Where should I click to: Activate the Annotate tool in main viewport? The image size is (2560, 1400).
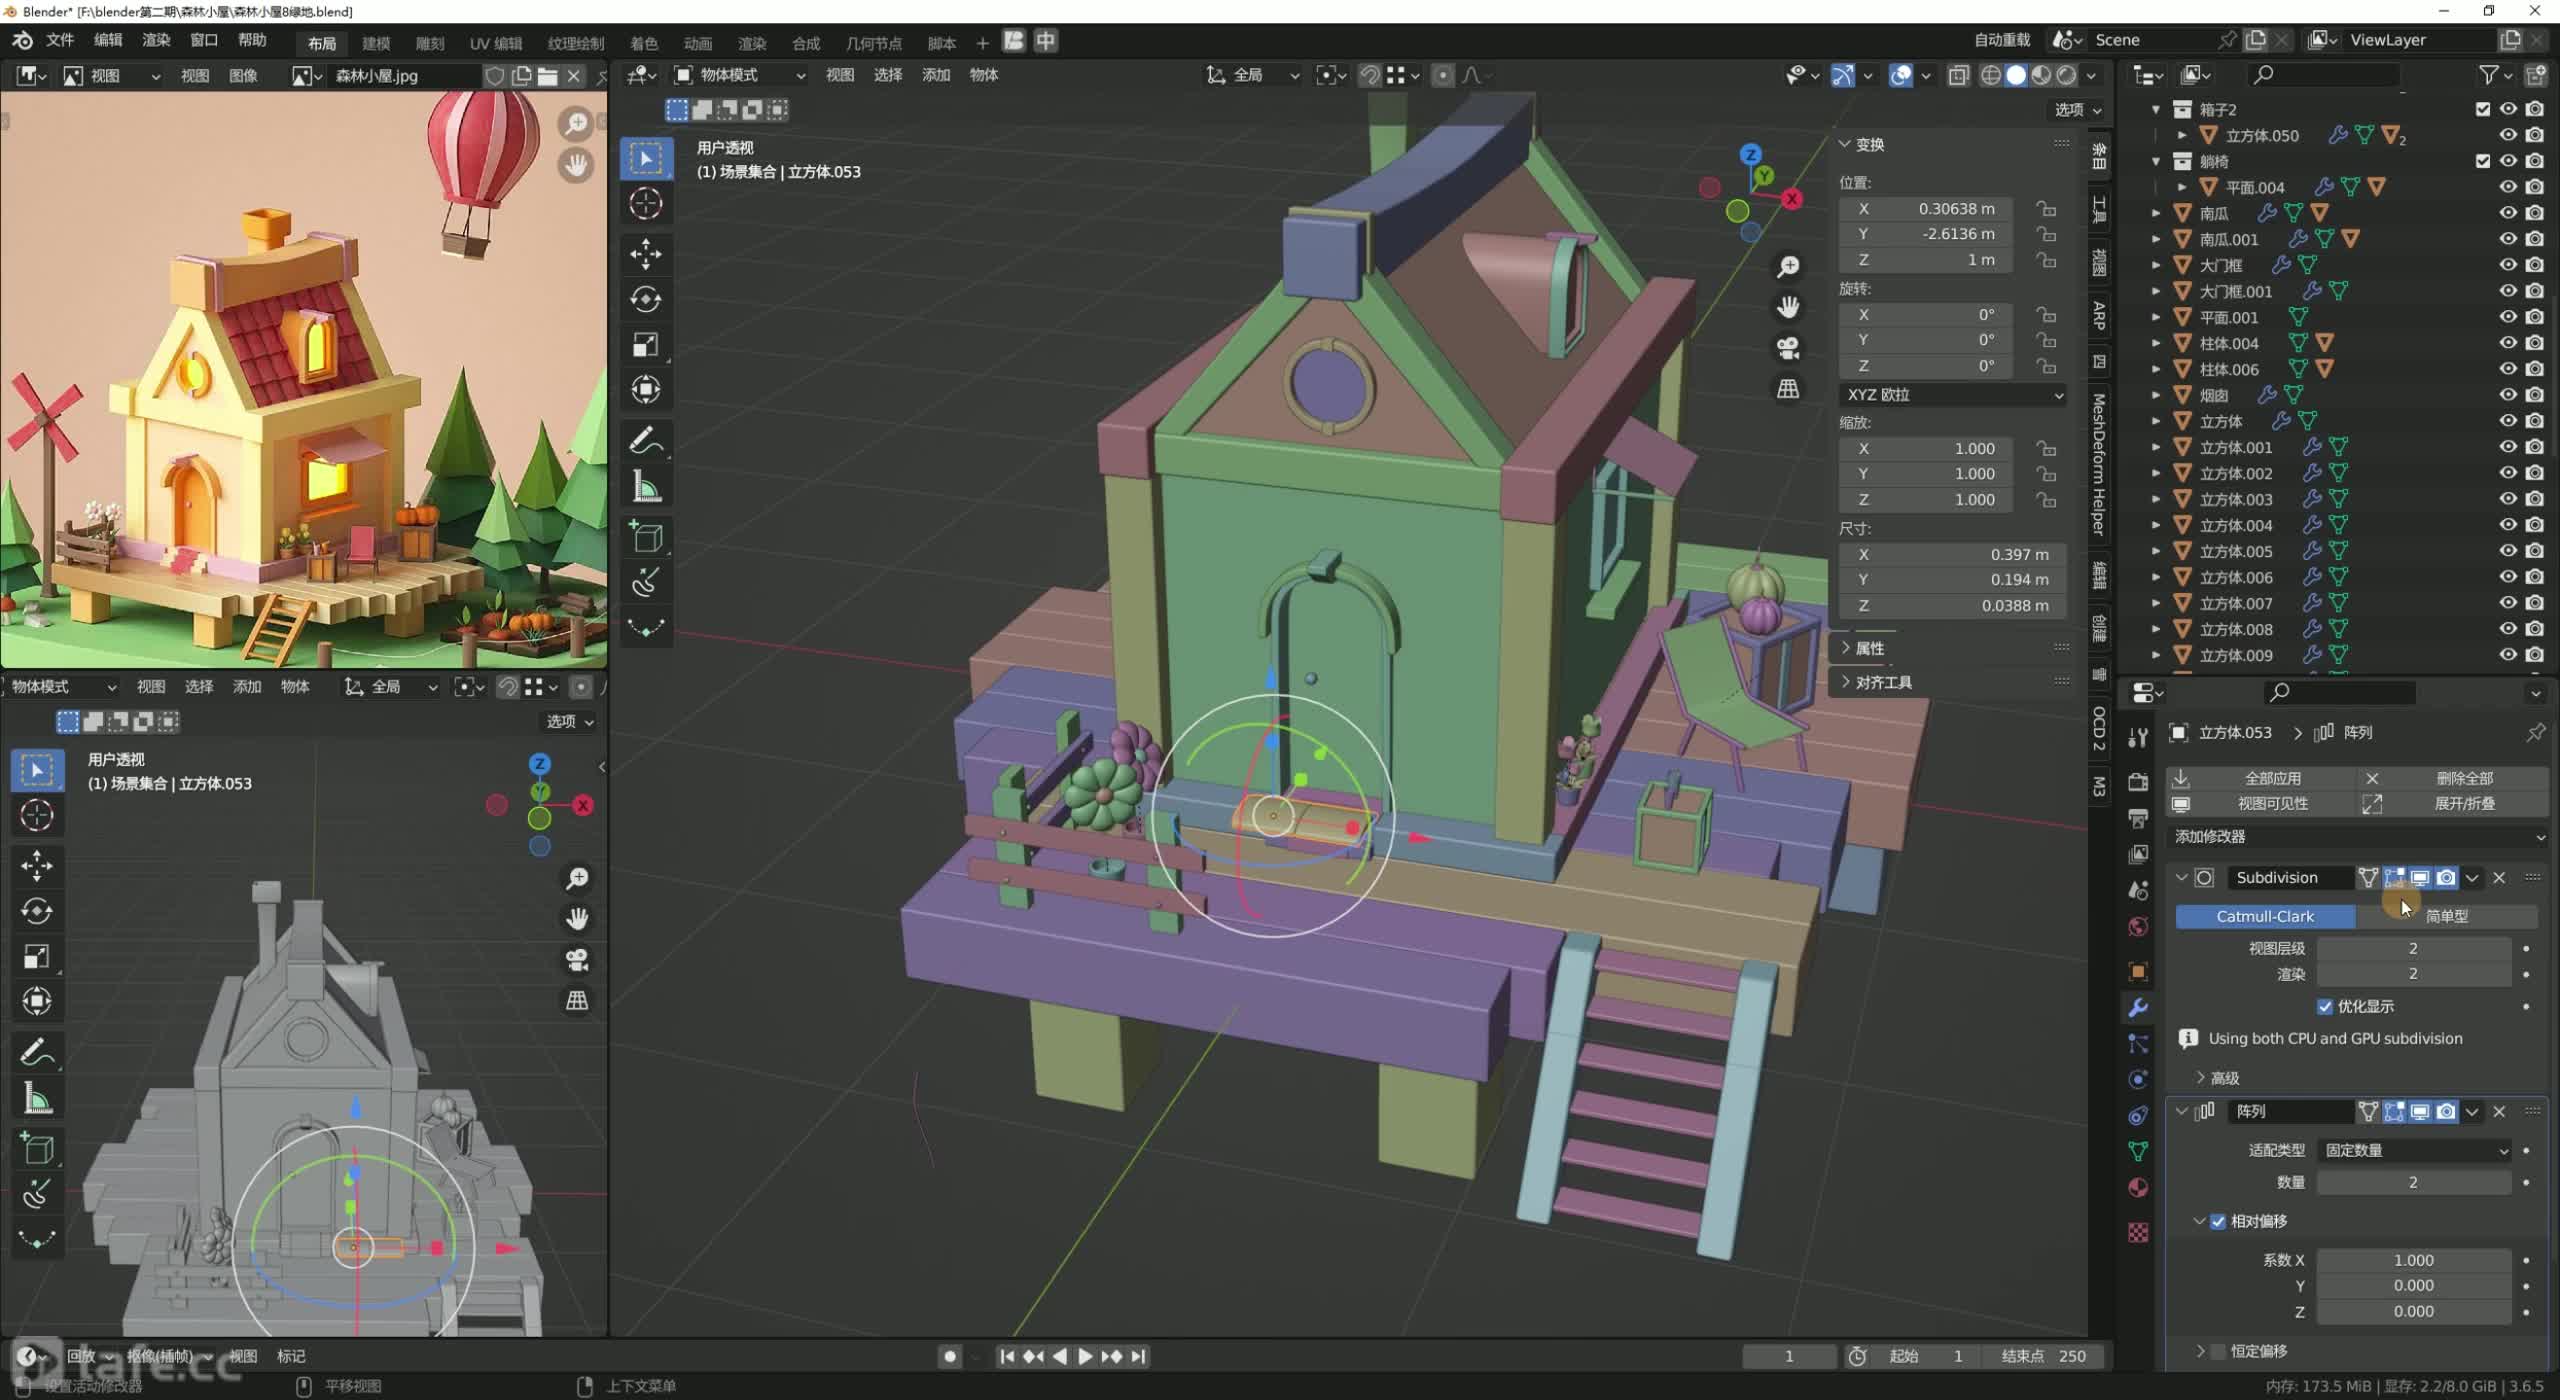(646, 441)
